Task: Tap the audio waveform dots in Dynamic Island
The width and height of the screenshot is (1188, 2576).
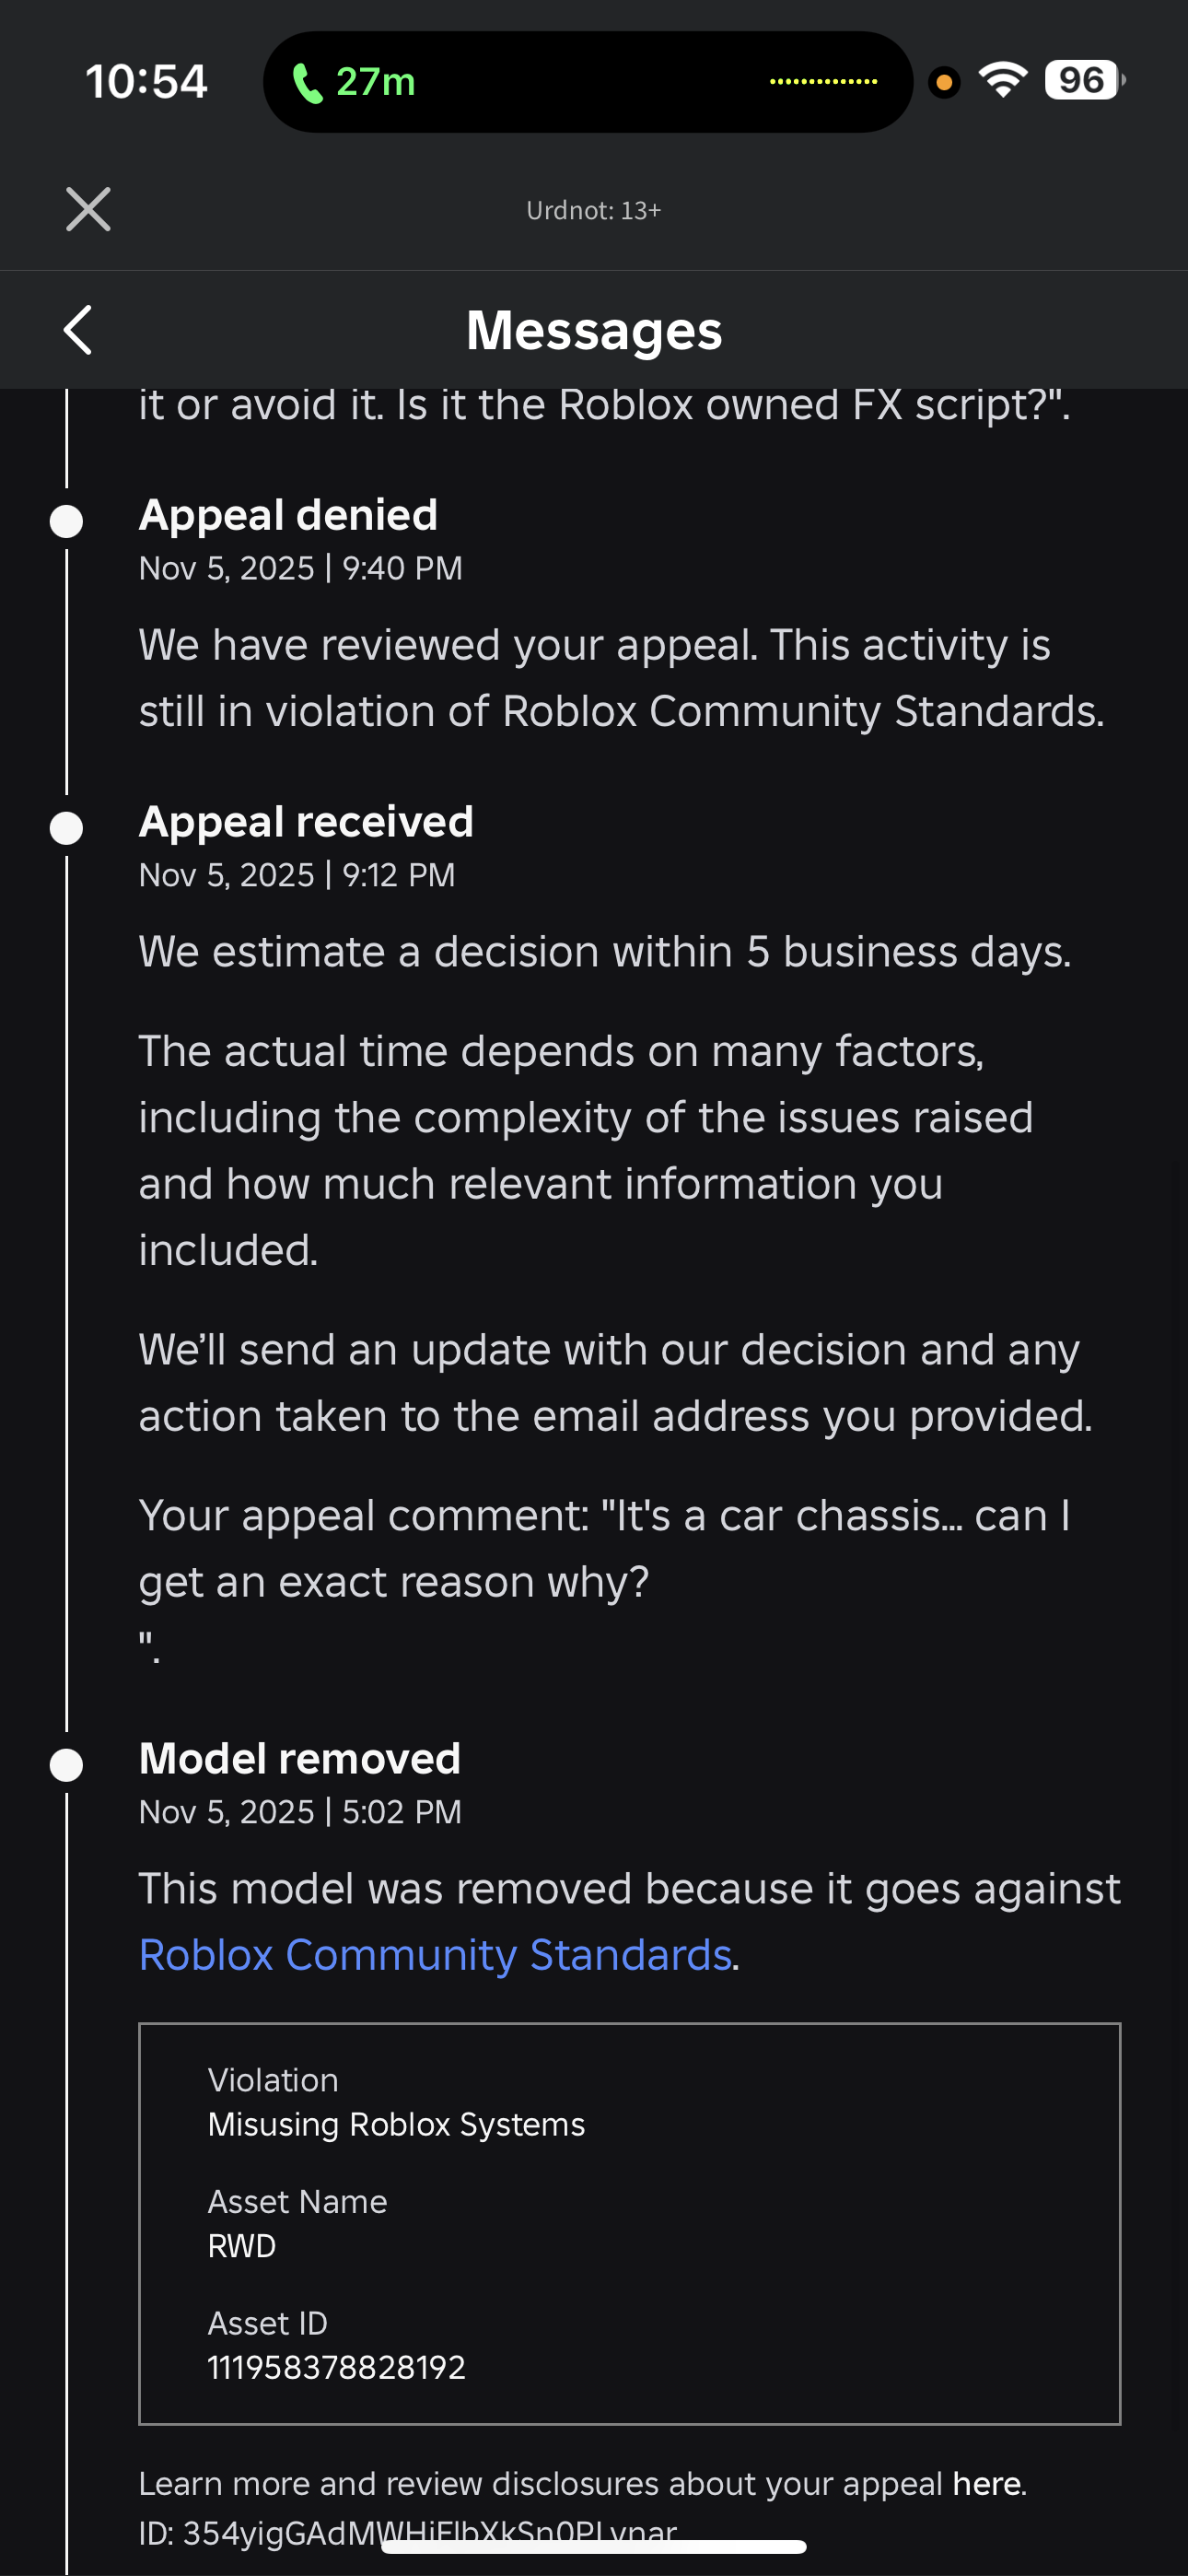Action: [x=823, y=82]
